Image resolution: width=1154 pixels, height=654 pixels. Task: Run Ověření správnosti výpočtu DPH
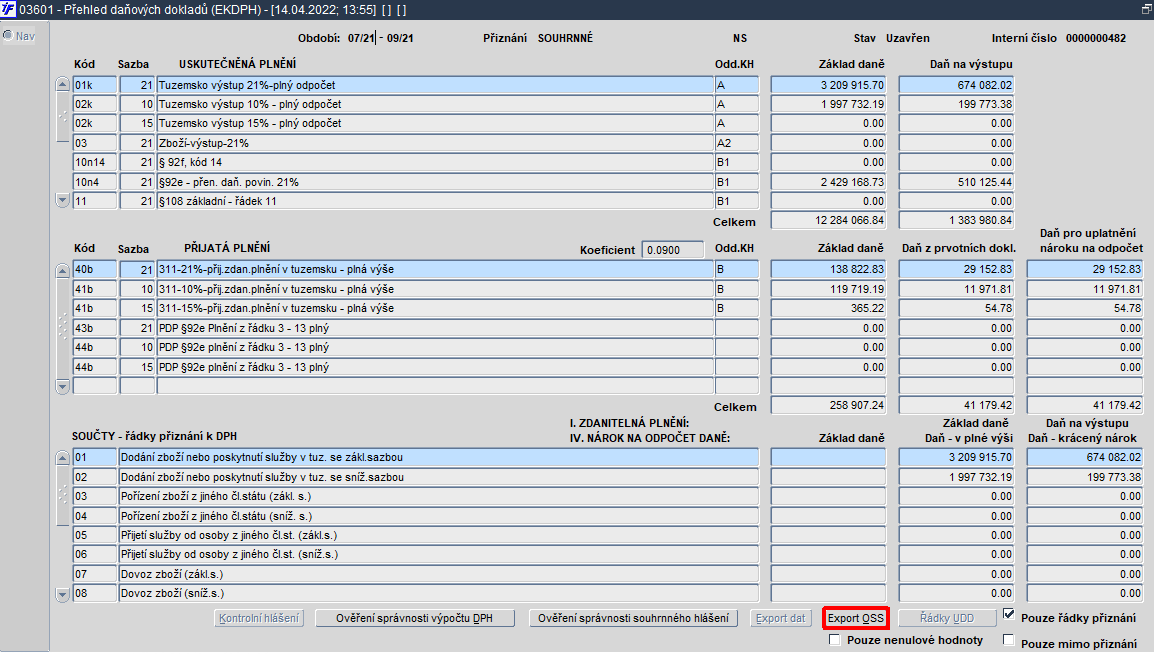click(414, 618)
